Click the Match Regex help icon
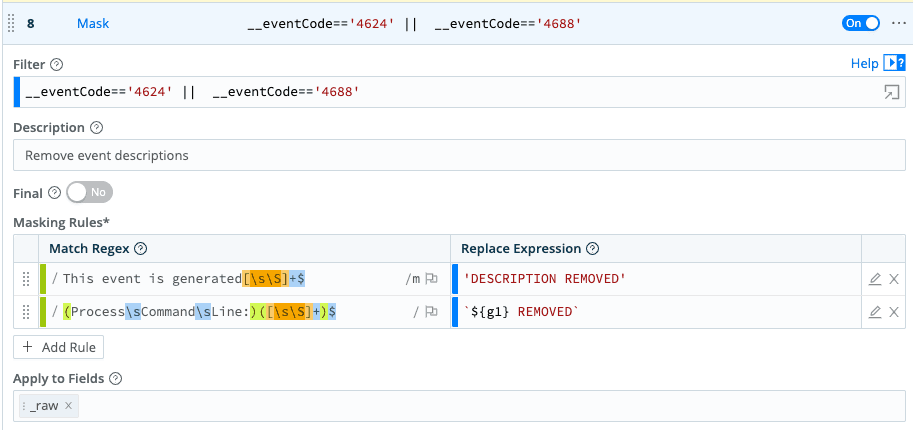The height and width of the screenshot is (430, 913). (x=141, y=249)
